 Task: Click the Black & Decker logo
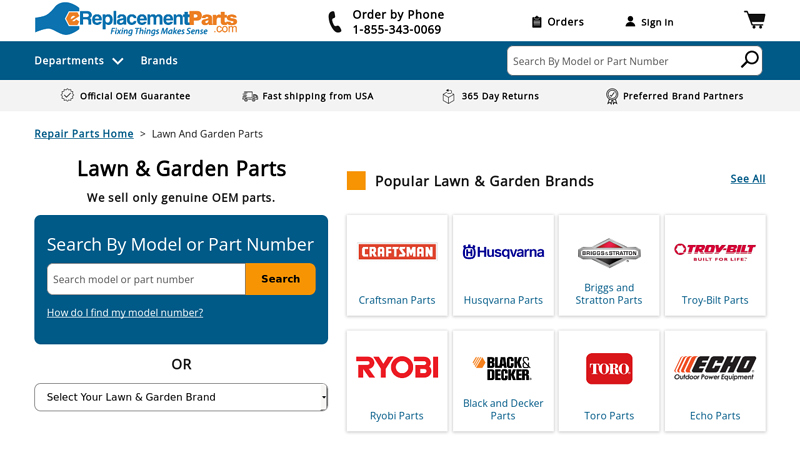tap(503, 368)
